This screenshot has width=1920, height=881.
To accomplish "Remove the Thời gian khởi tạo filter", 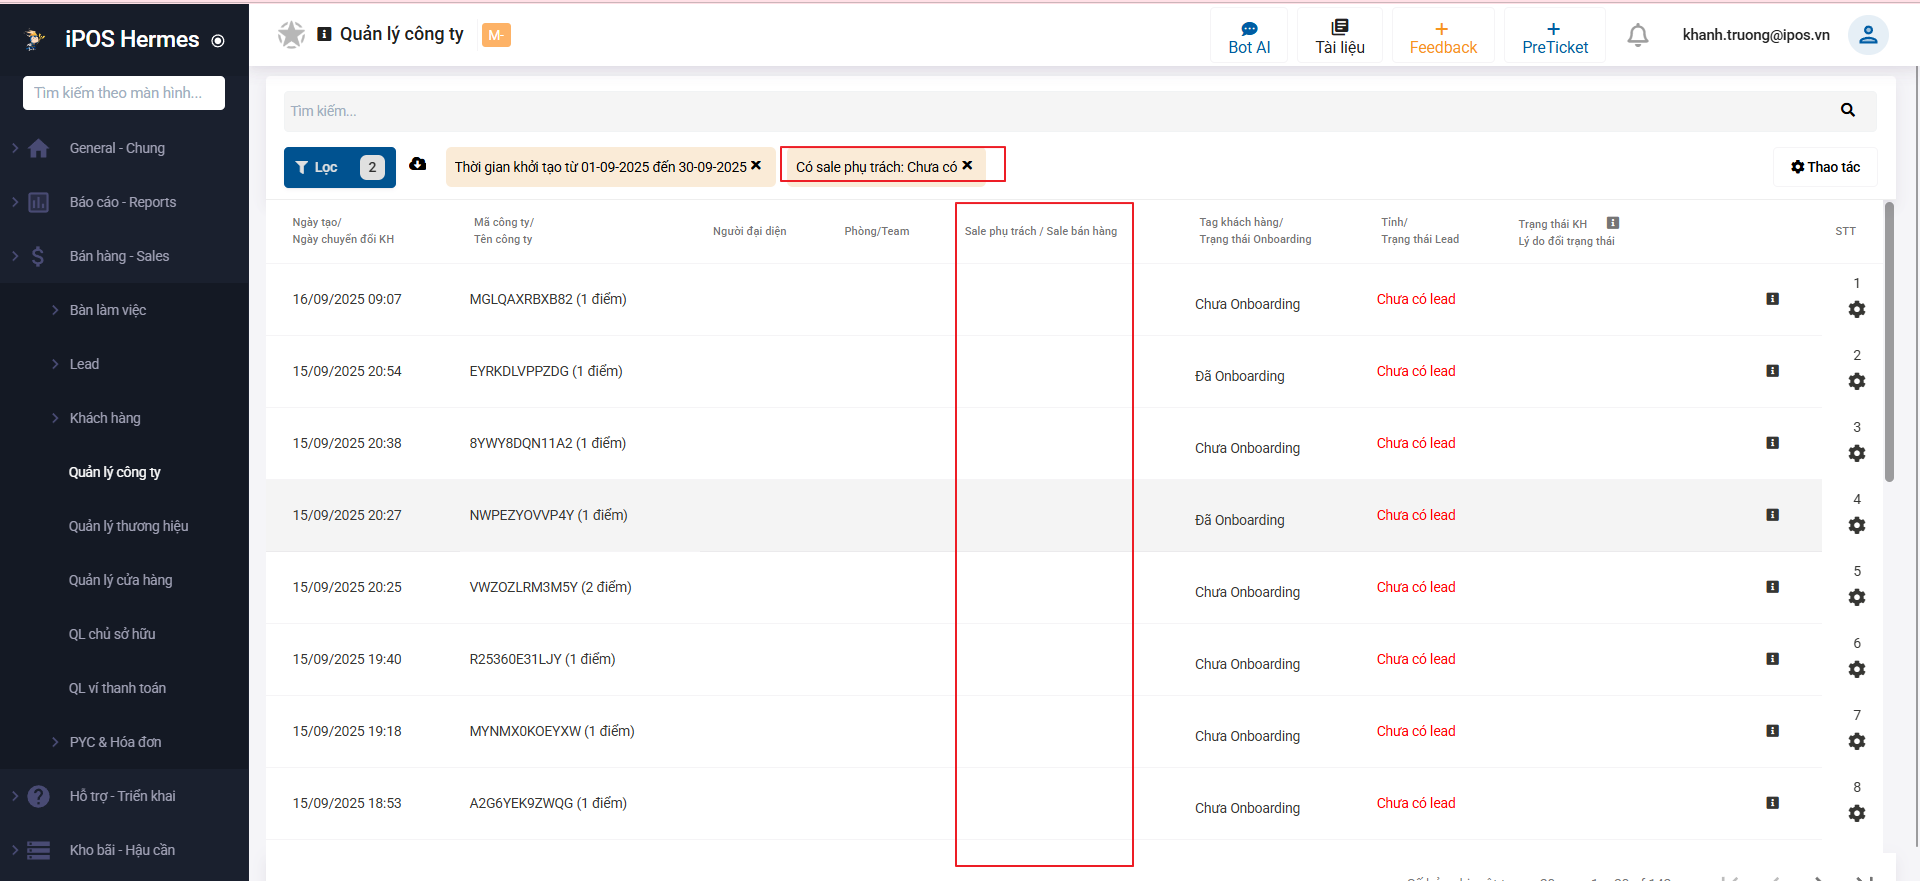I will pos(756,166).
